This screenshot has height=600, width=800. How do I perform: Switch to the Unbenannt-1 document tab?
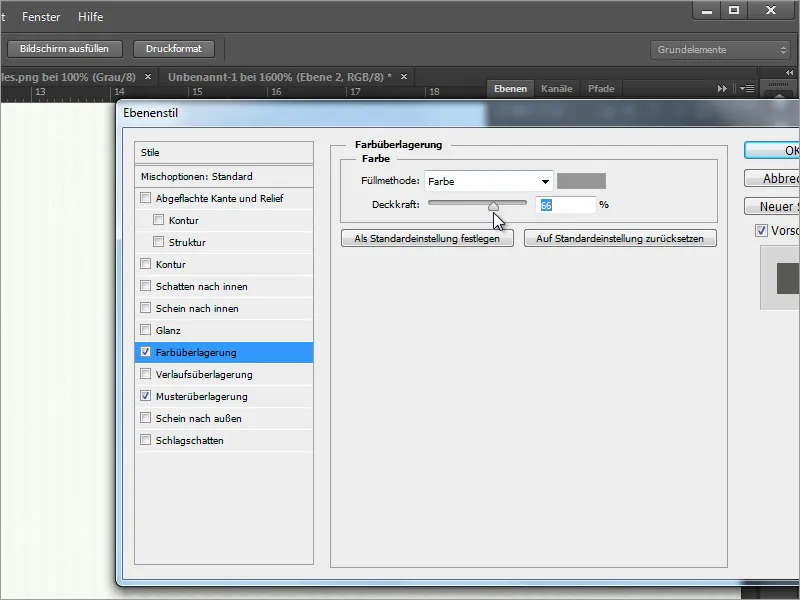tap(280, 77)
